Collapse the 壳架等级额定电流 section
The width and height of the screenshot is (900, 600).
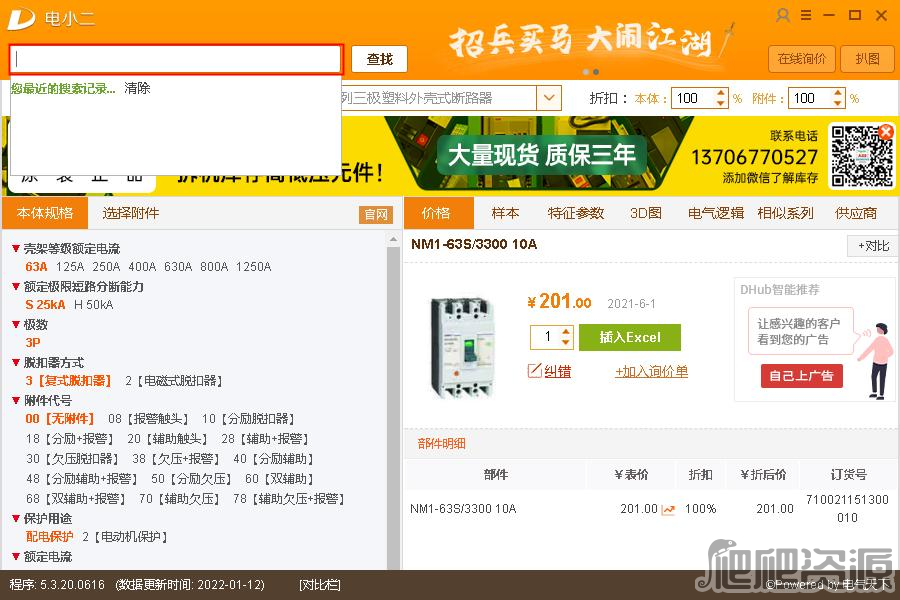[x=16, y=249]
